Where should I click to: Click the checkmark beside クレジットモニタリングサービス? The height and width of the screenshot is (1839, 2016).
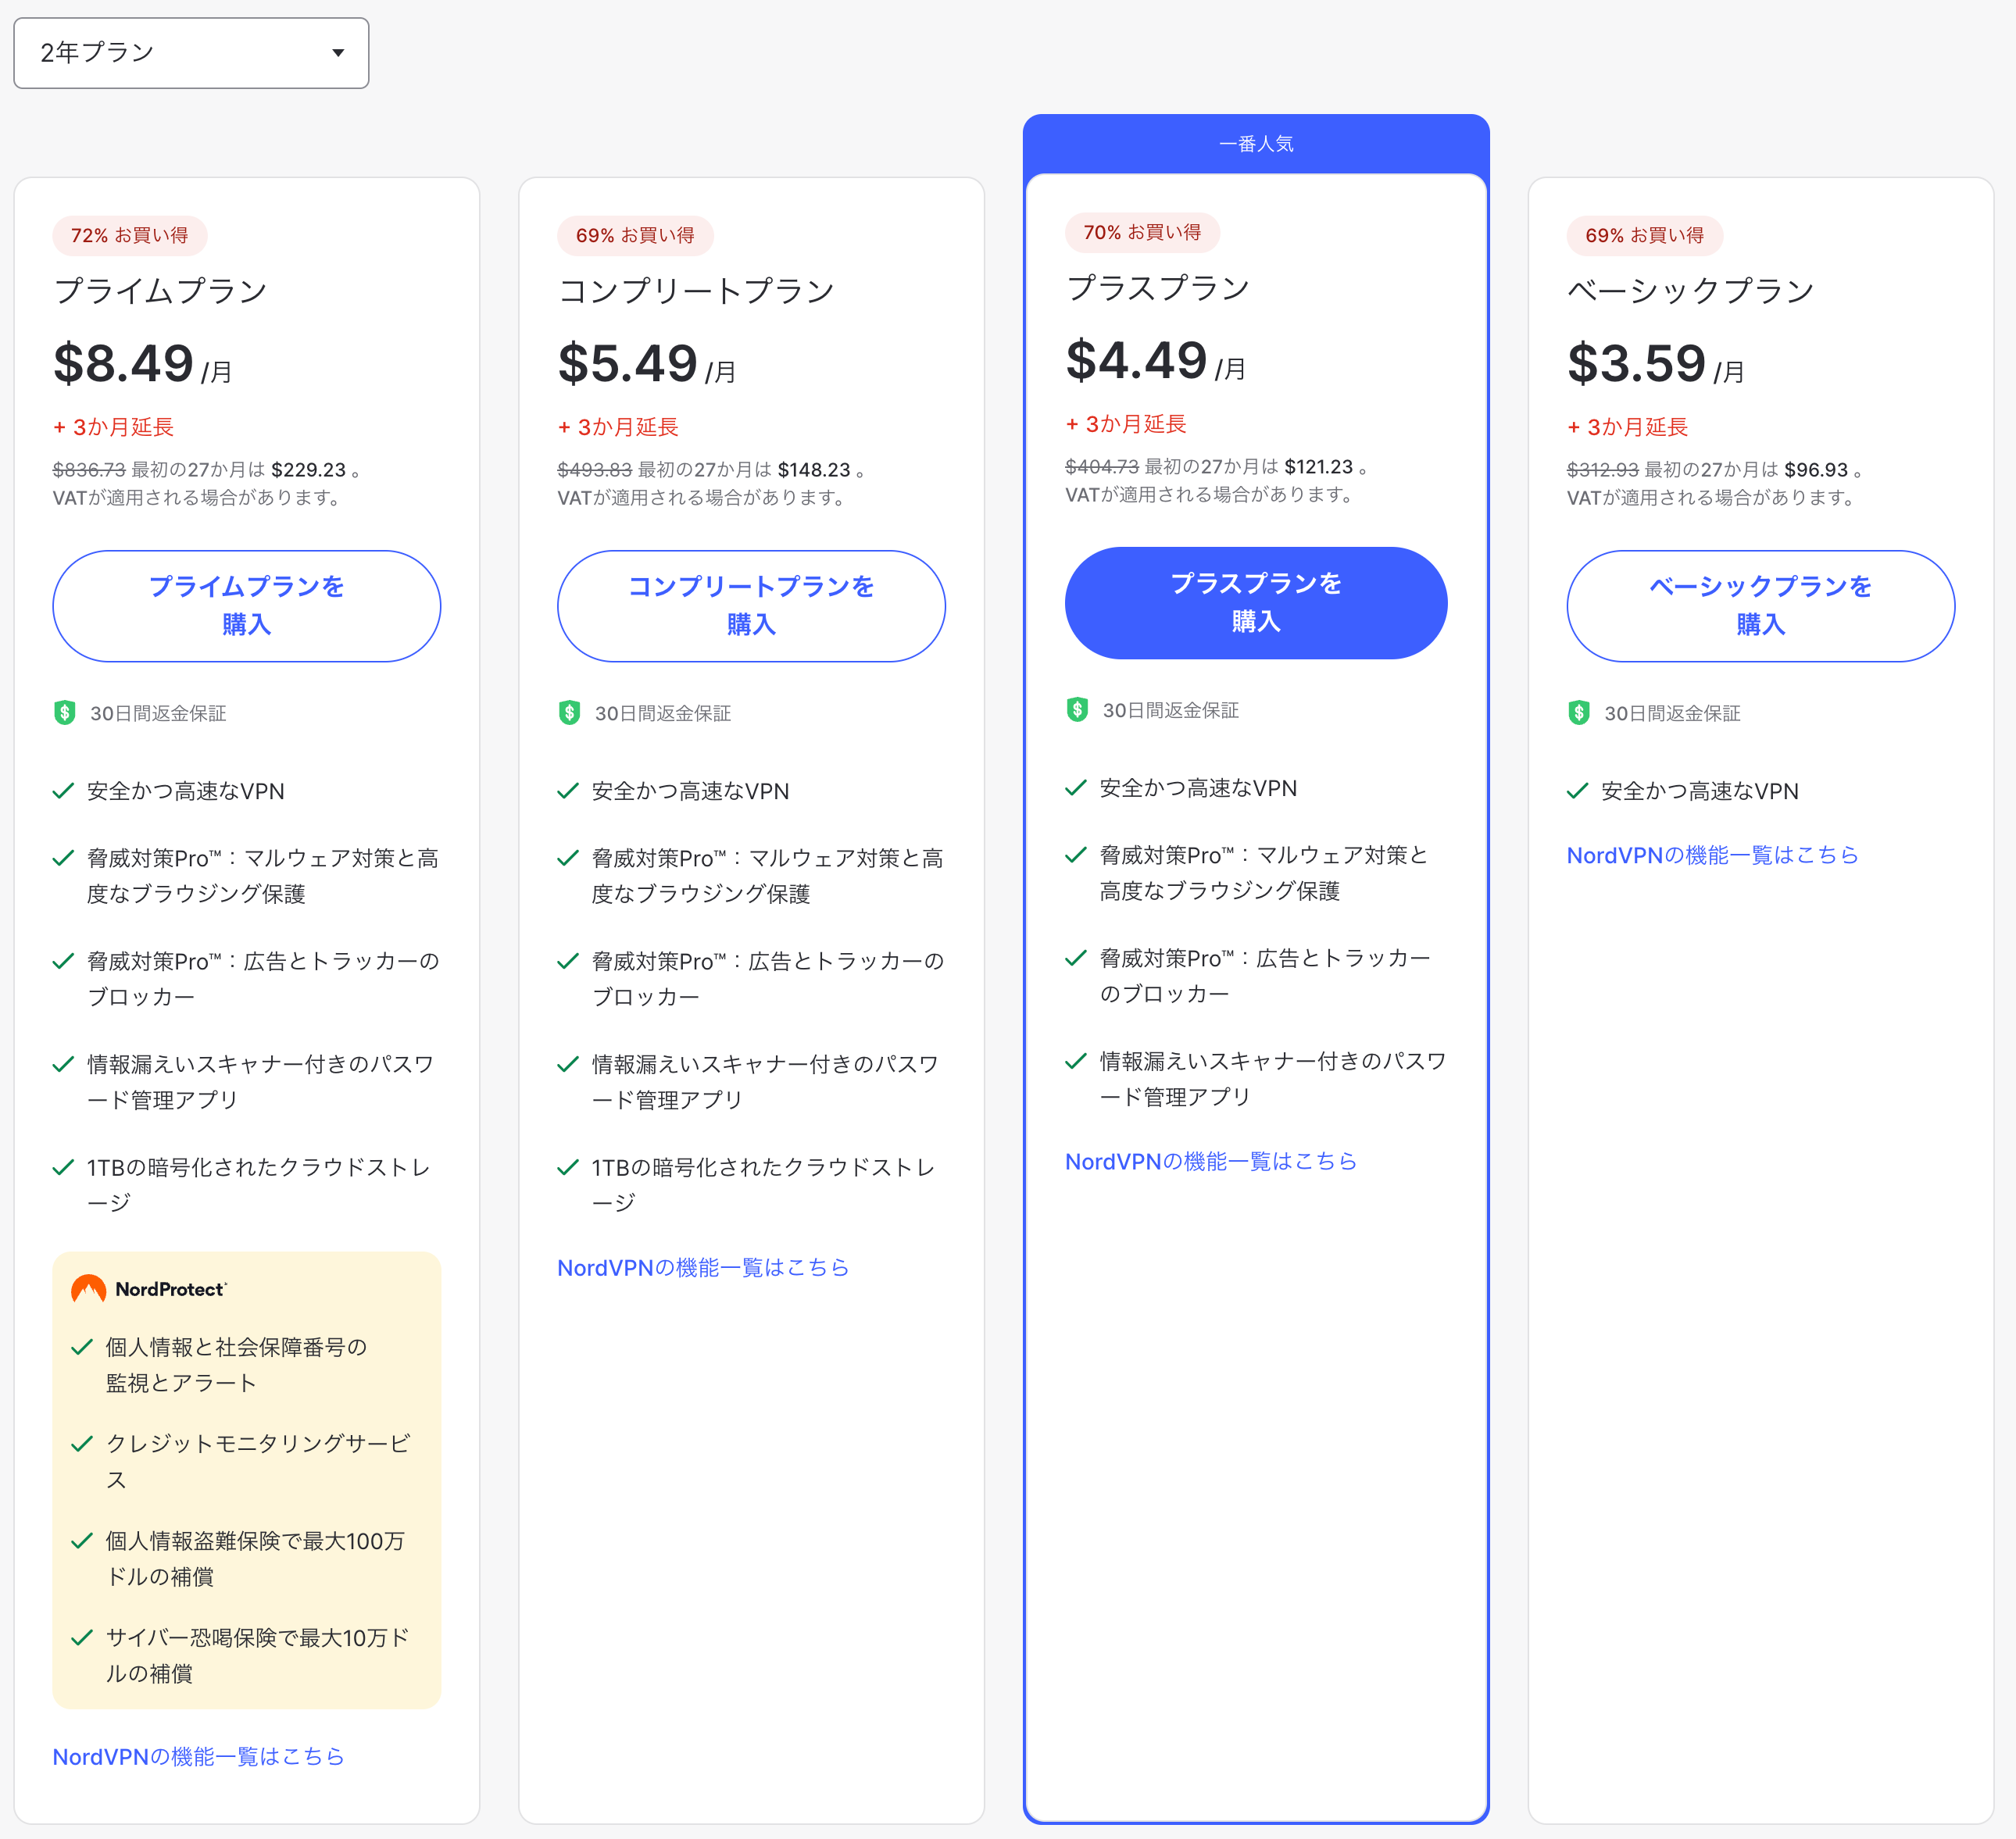[x=82, y=1443]
